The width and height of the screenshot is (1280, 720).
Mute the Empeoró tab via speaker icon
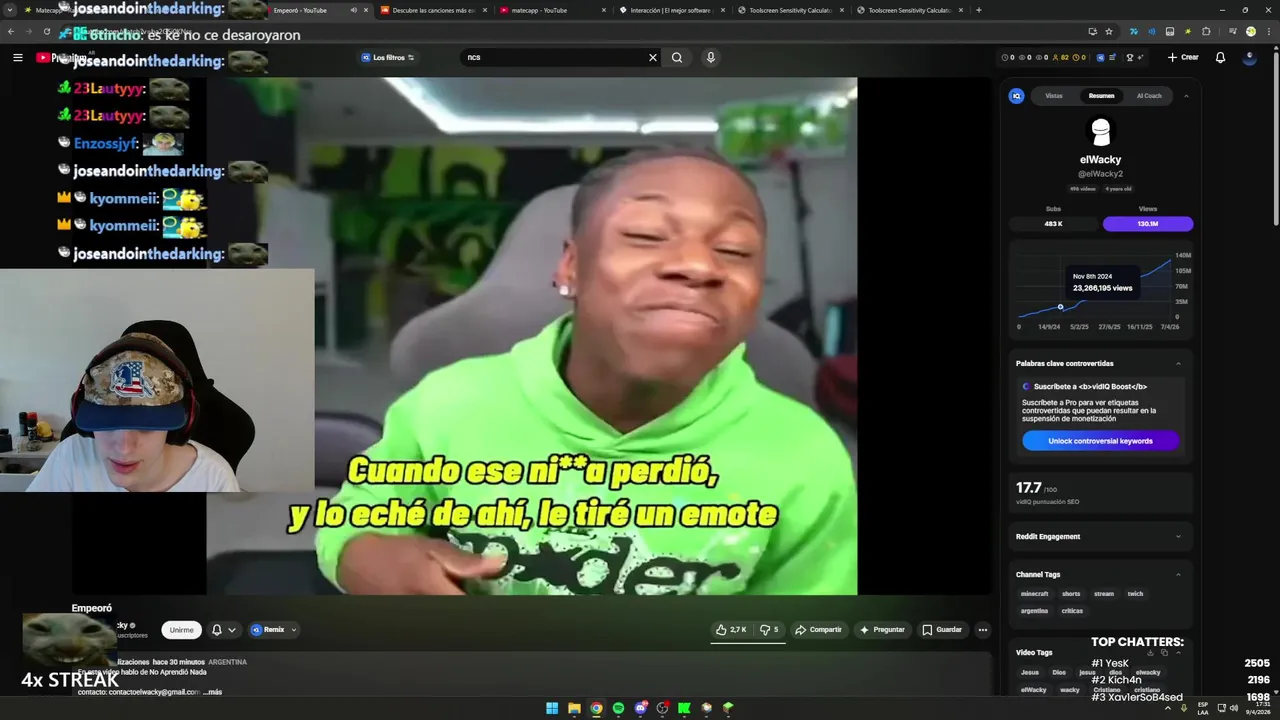tap(353, 10)
